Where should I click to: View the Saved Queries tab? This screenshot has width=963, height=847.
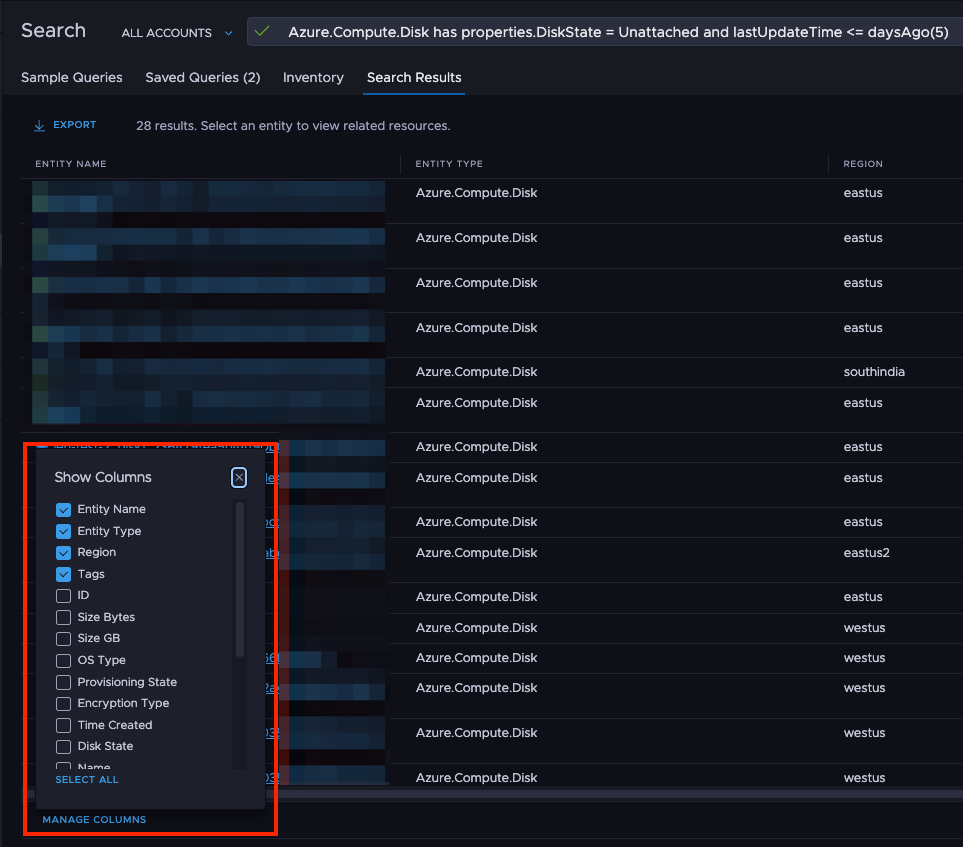[202, 77]
